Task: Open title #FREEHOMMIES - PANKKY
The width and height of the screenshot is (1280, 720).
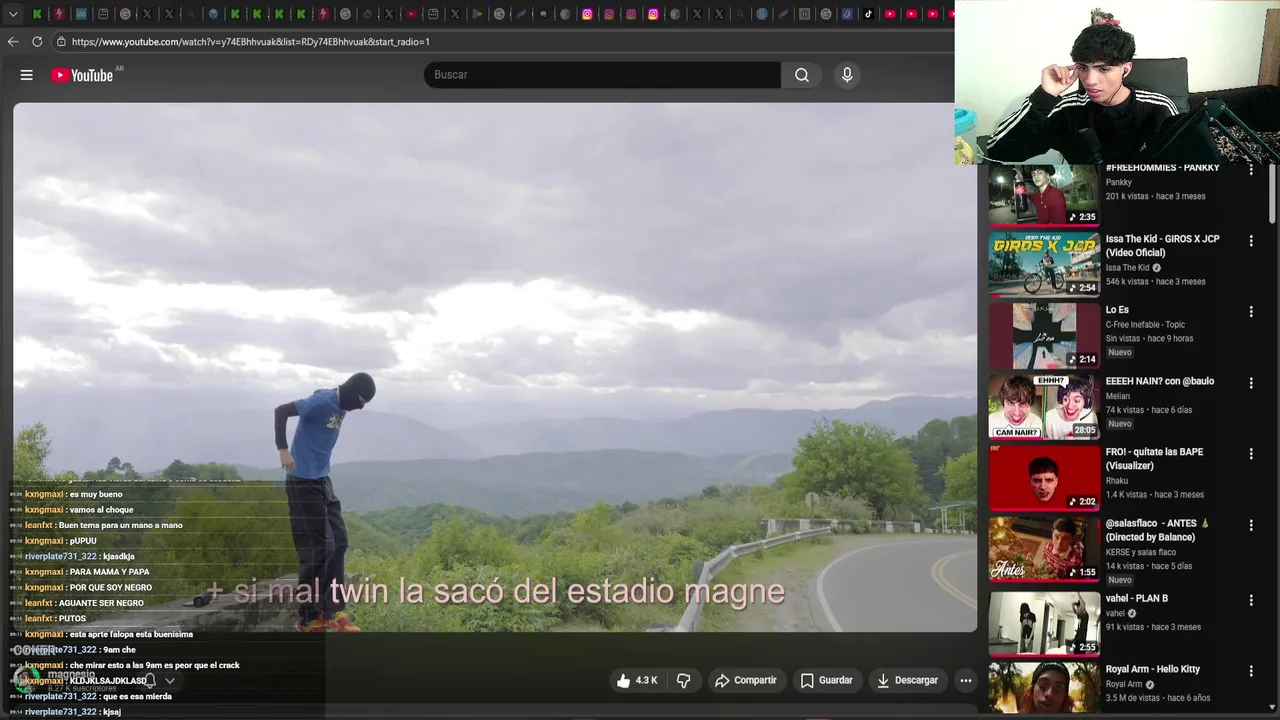Action: [1162, 168]
